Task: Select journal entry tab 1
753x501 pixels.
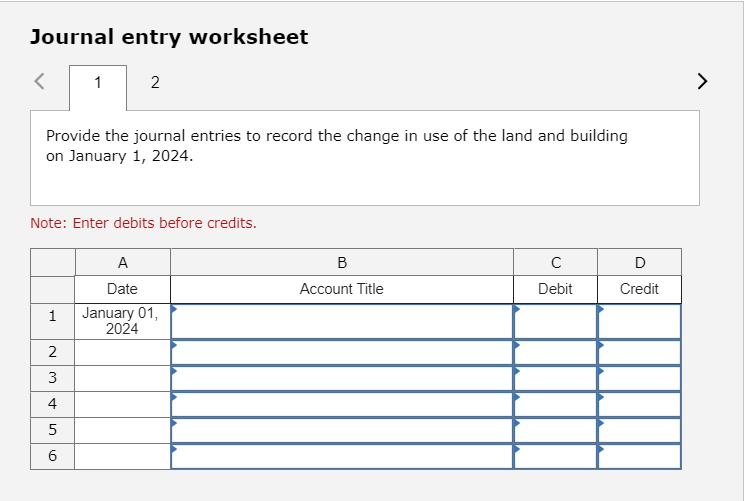Action: [x=98, y=87]
